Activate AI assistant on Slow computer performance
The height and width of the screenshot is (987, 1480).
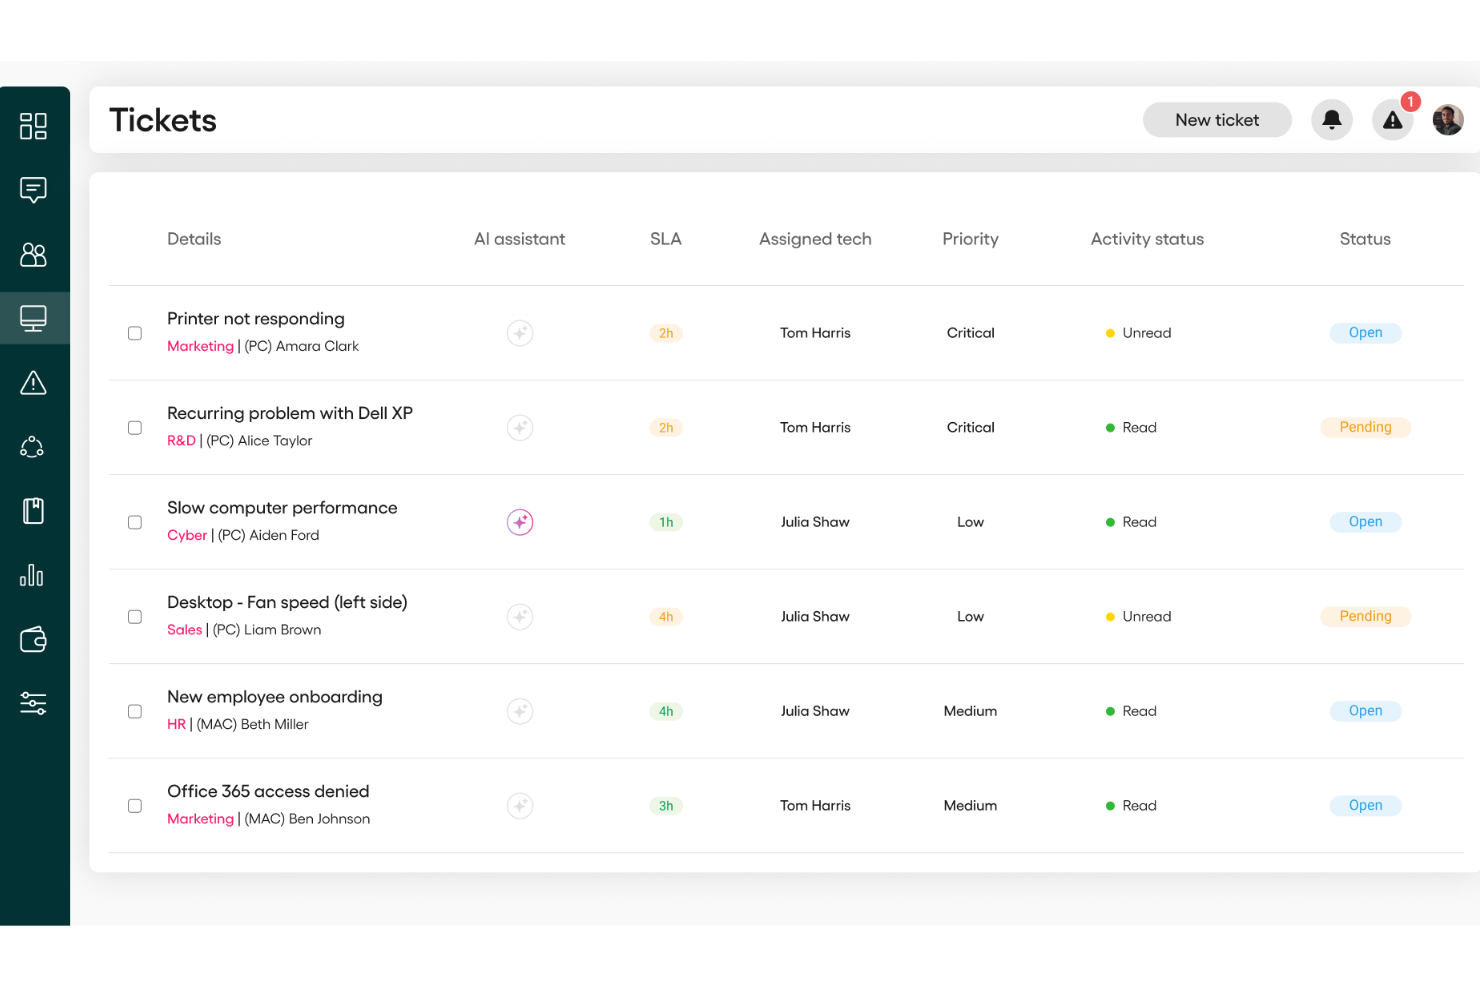point(519,521)
